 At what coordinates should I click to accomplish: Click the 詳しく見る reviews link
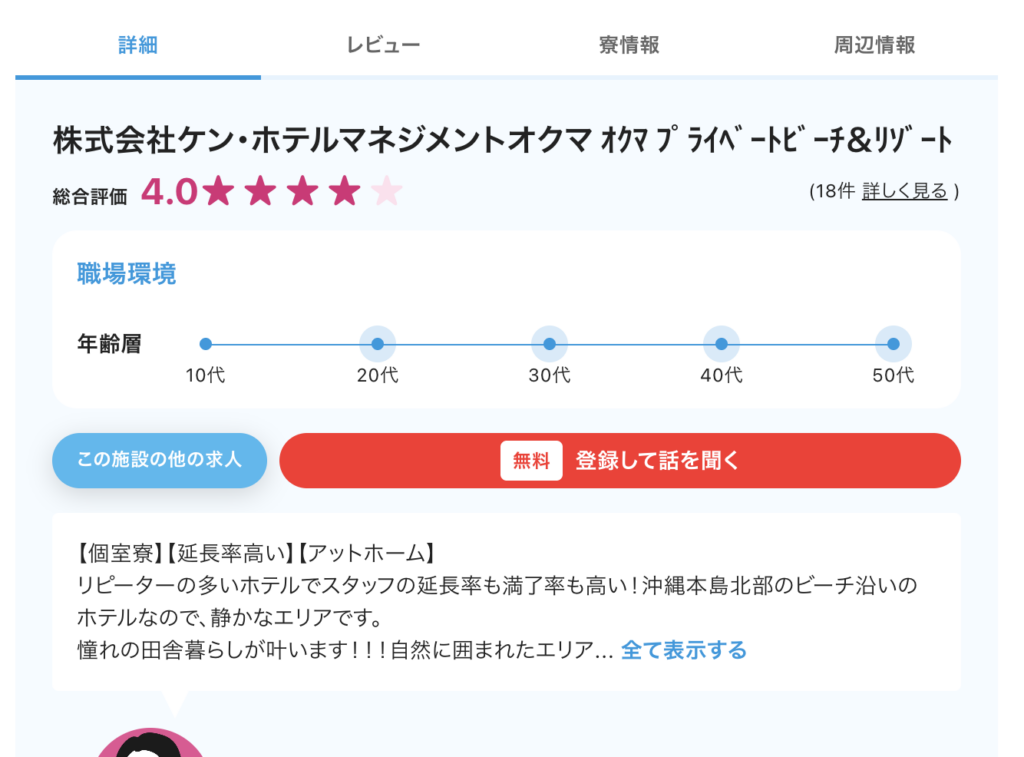pos(904,191)
